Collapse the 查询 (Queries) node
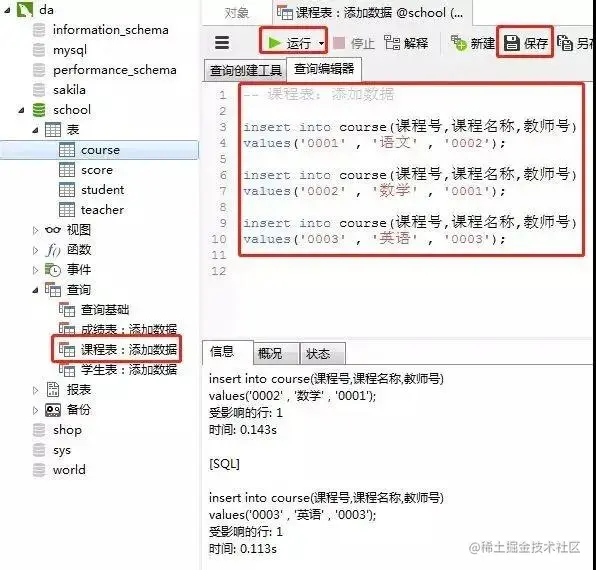 click(35, 290)
